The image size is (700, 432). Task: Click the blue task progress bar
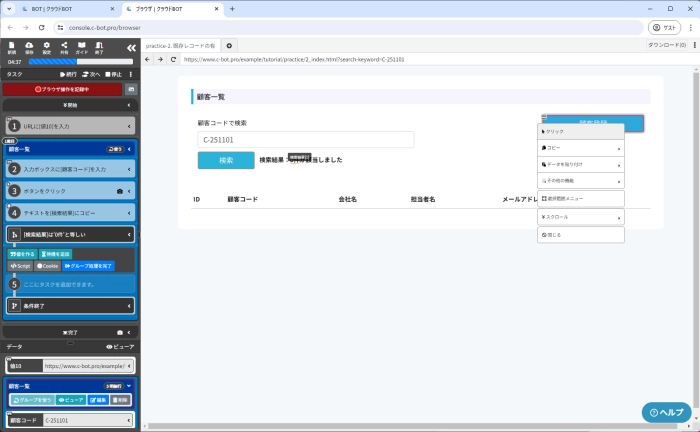click(x=76, y=62)
